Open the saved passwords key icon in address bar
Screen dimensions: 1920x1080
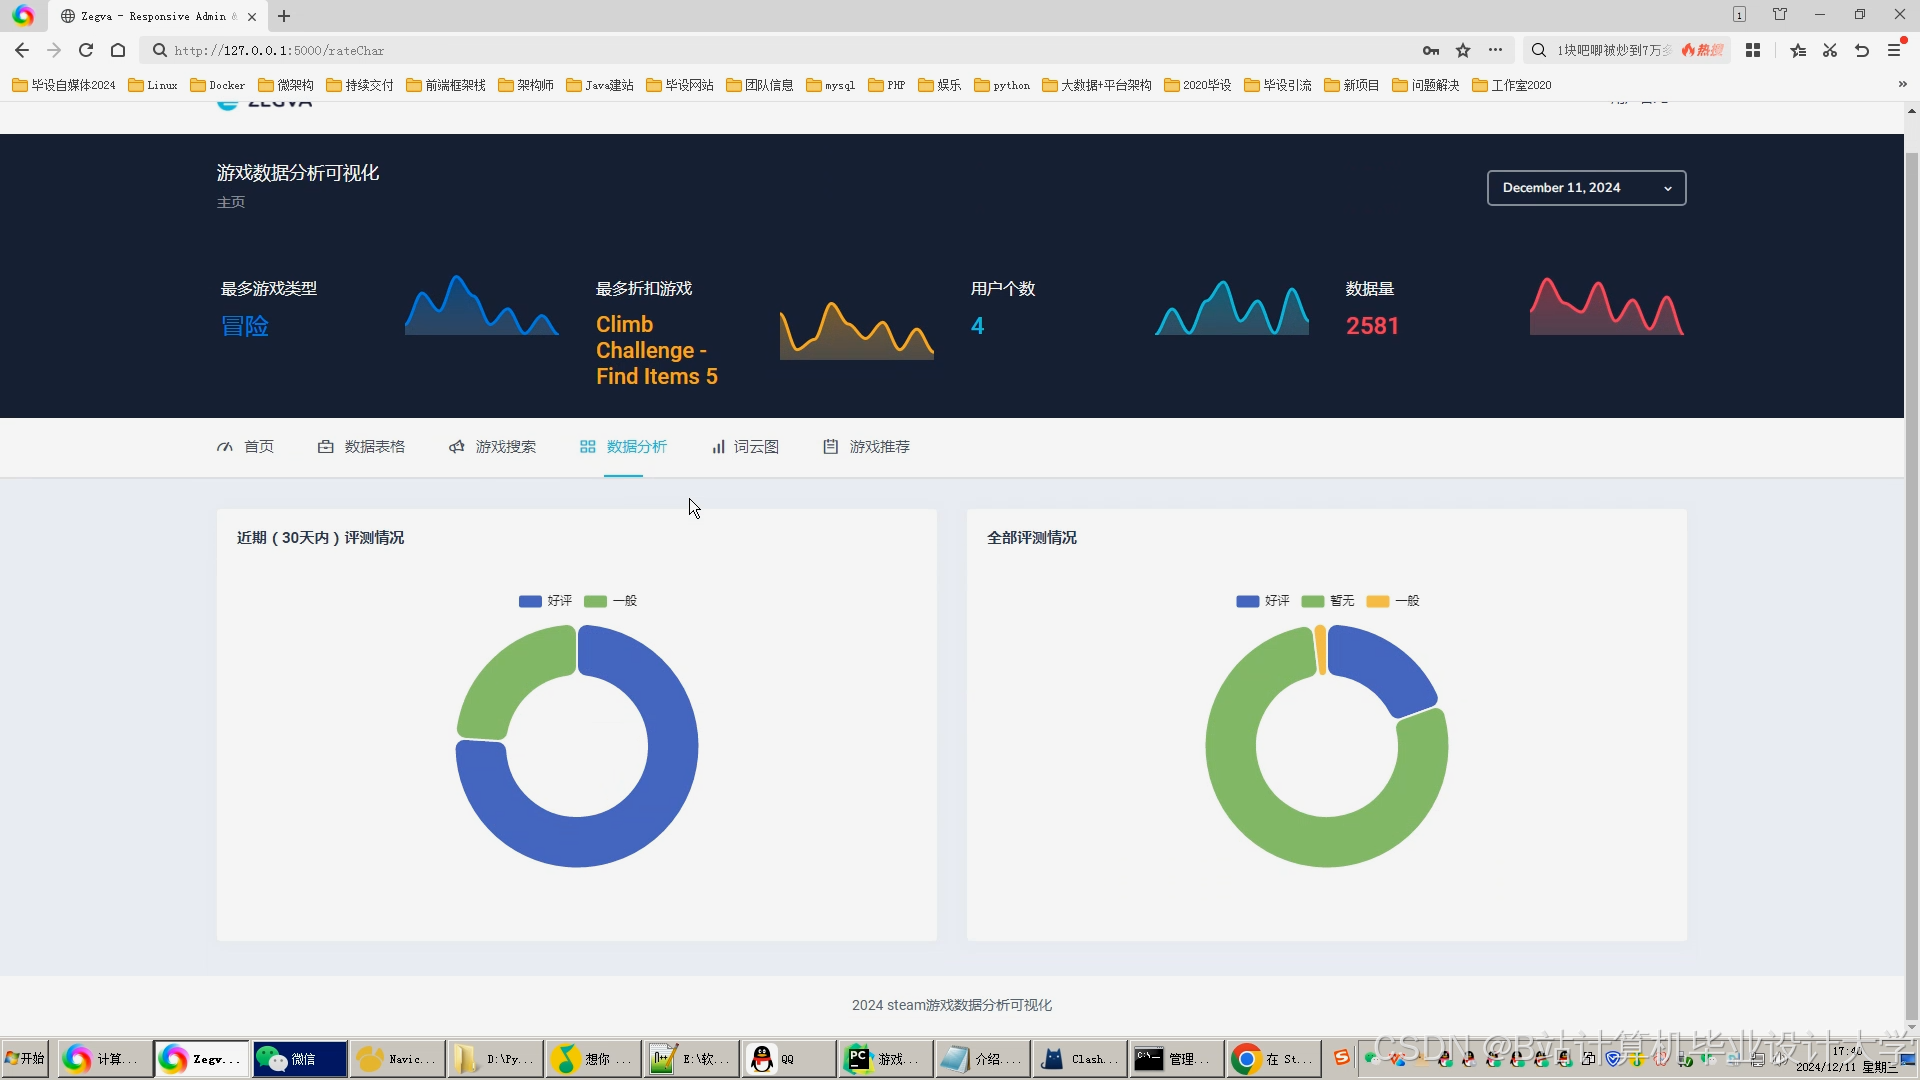point(1430,50)
